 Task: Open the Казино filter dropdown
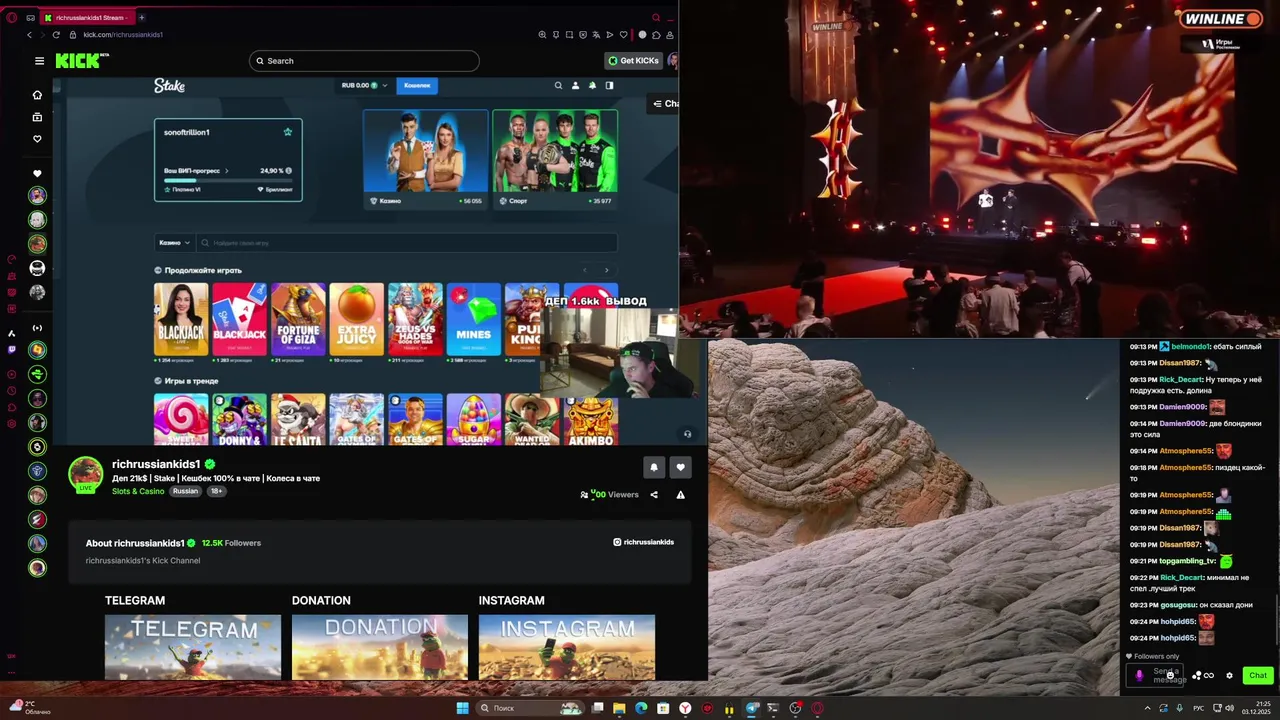point(174,242)
